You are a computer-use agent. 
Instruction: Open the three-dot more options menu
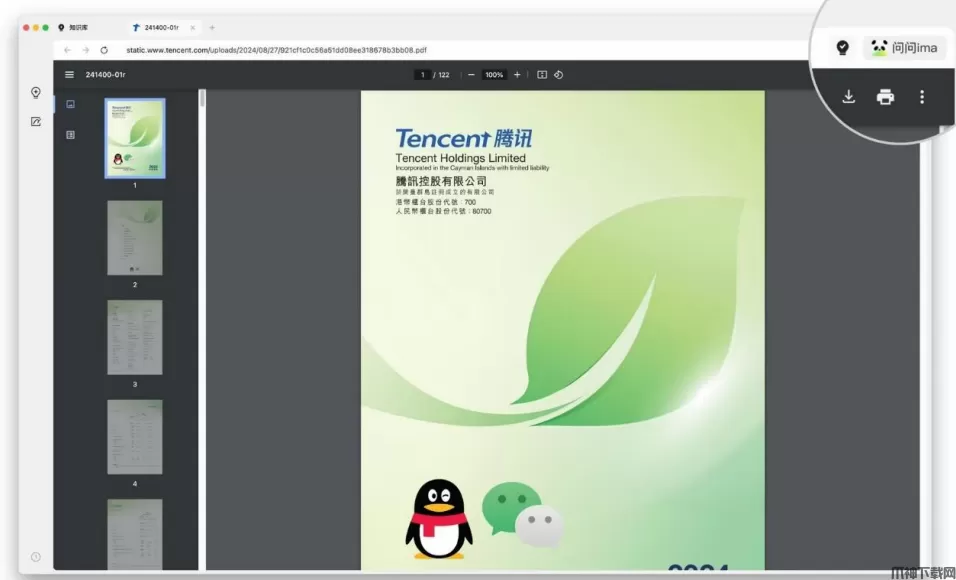coord(922,96)
